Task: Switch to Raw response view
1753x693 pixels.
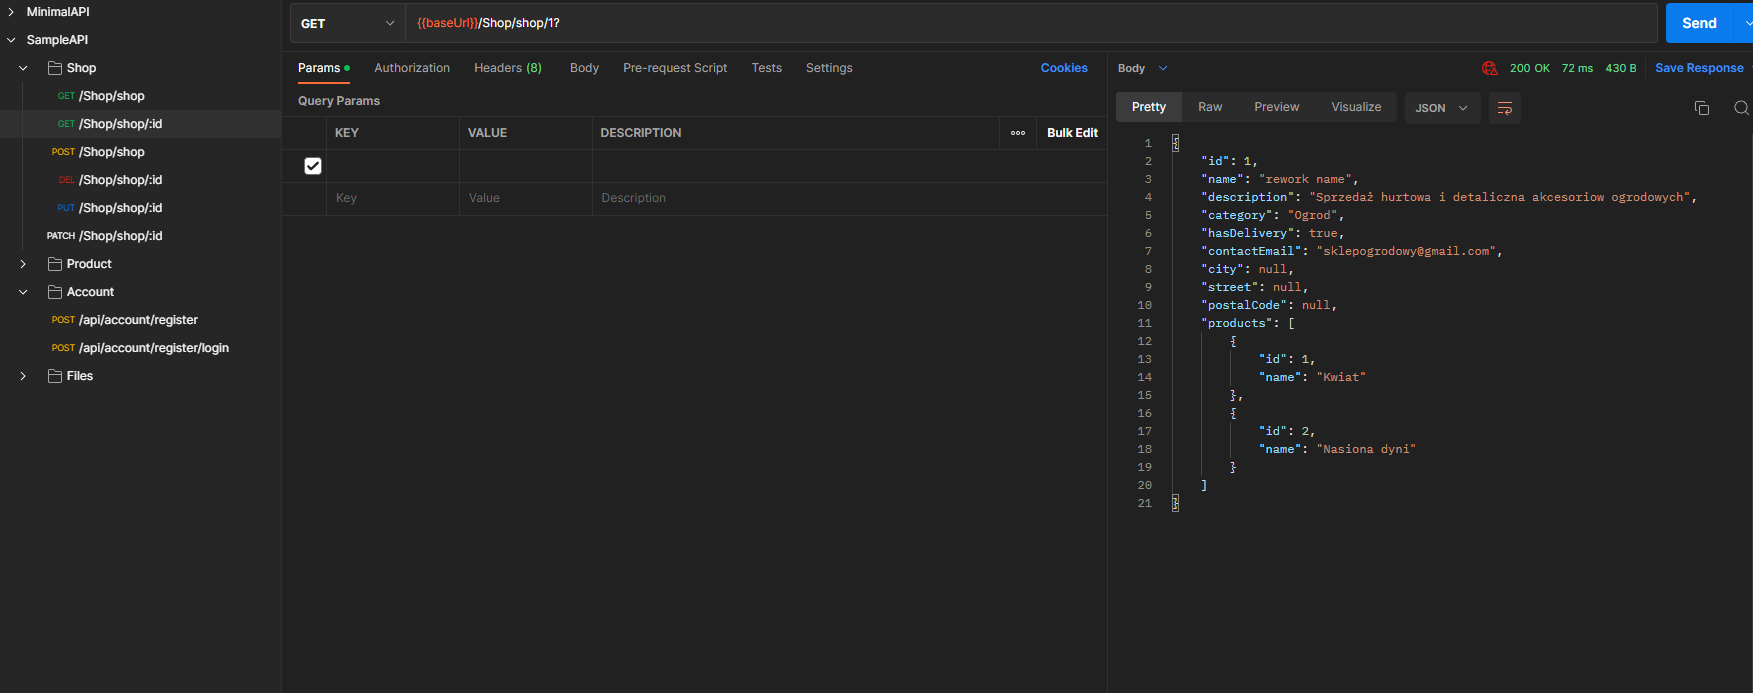Action: click(x=1210, y=107)
